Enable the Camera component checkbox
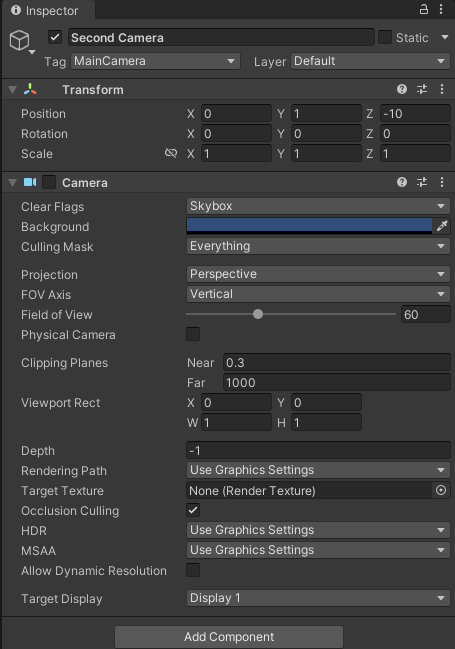The width and height of the screenshot is (455, 649). pos(49,183)
